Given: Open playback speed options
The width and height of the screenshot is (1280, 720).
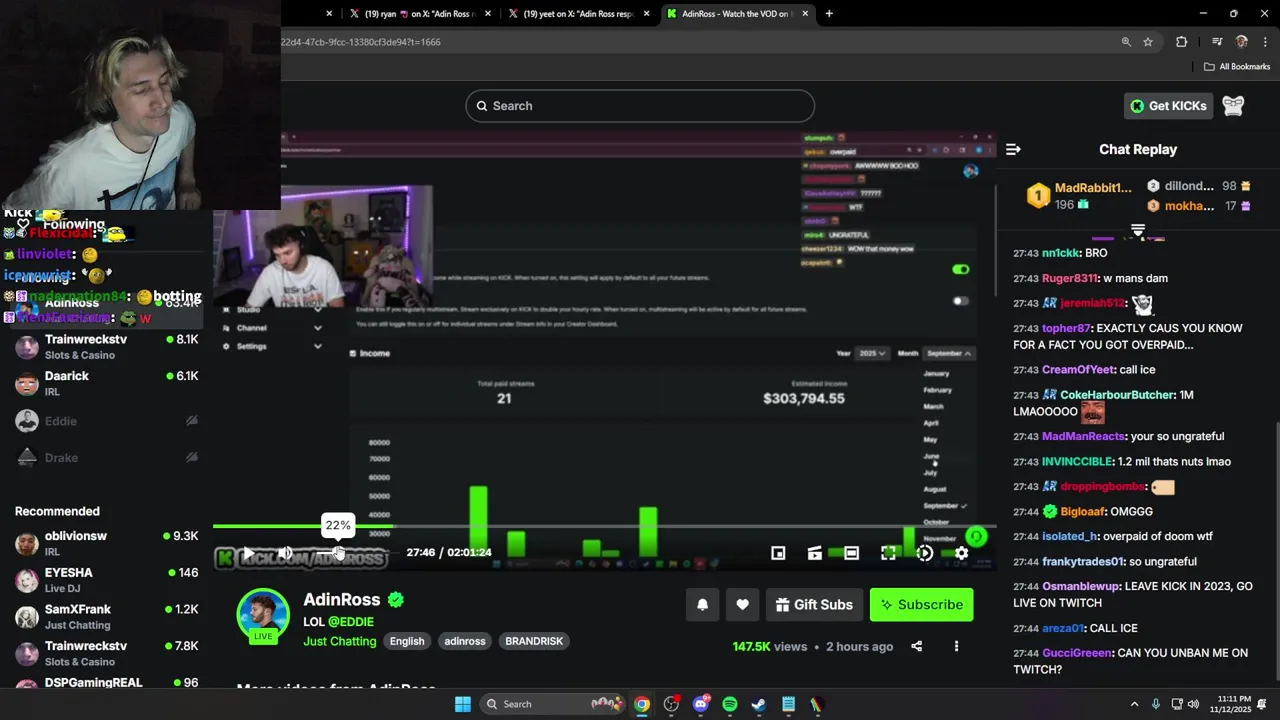Looking at the screenshot, I should (925, 553).
